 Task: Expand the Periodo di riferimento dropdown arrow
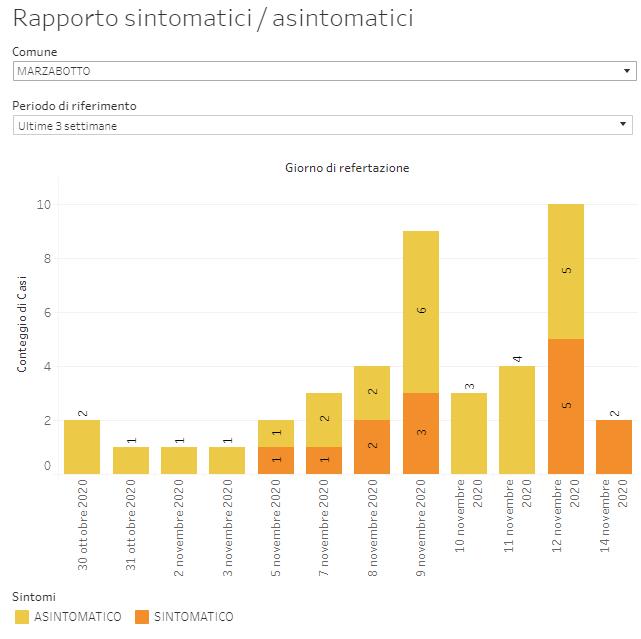[x=625, y=125]
